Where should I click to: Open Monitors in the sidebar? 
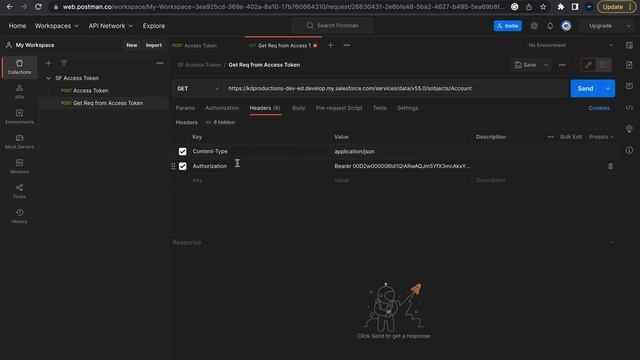point(19,167)
